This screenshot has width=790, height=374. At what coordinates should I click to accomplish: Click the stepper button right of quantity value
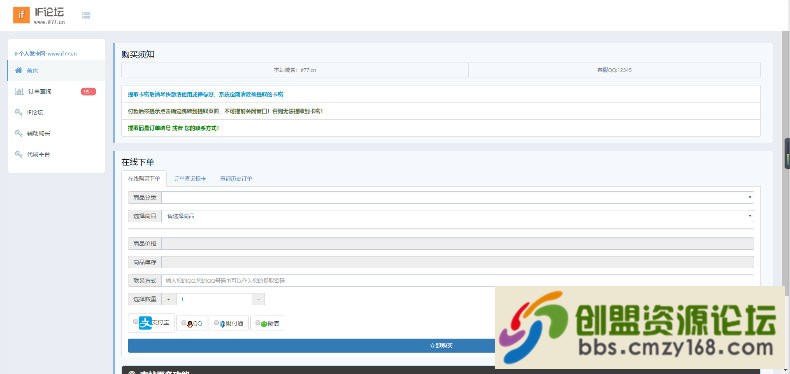tap(258, 299)
